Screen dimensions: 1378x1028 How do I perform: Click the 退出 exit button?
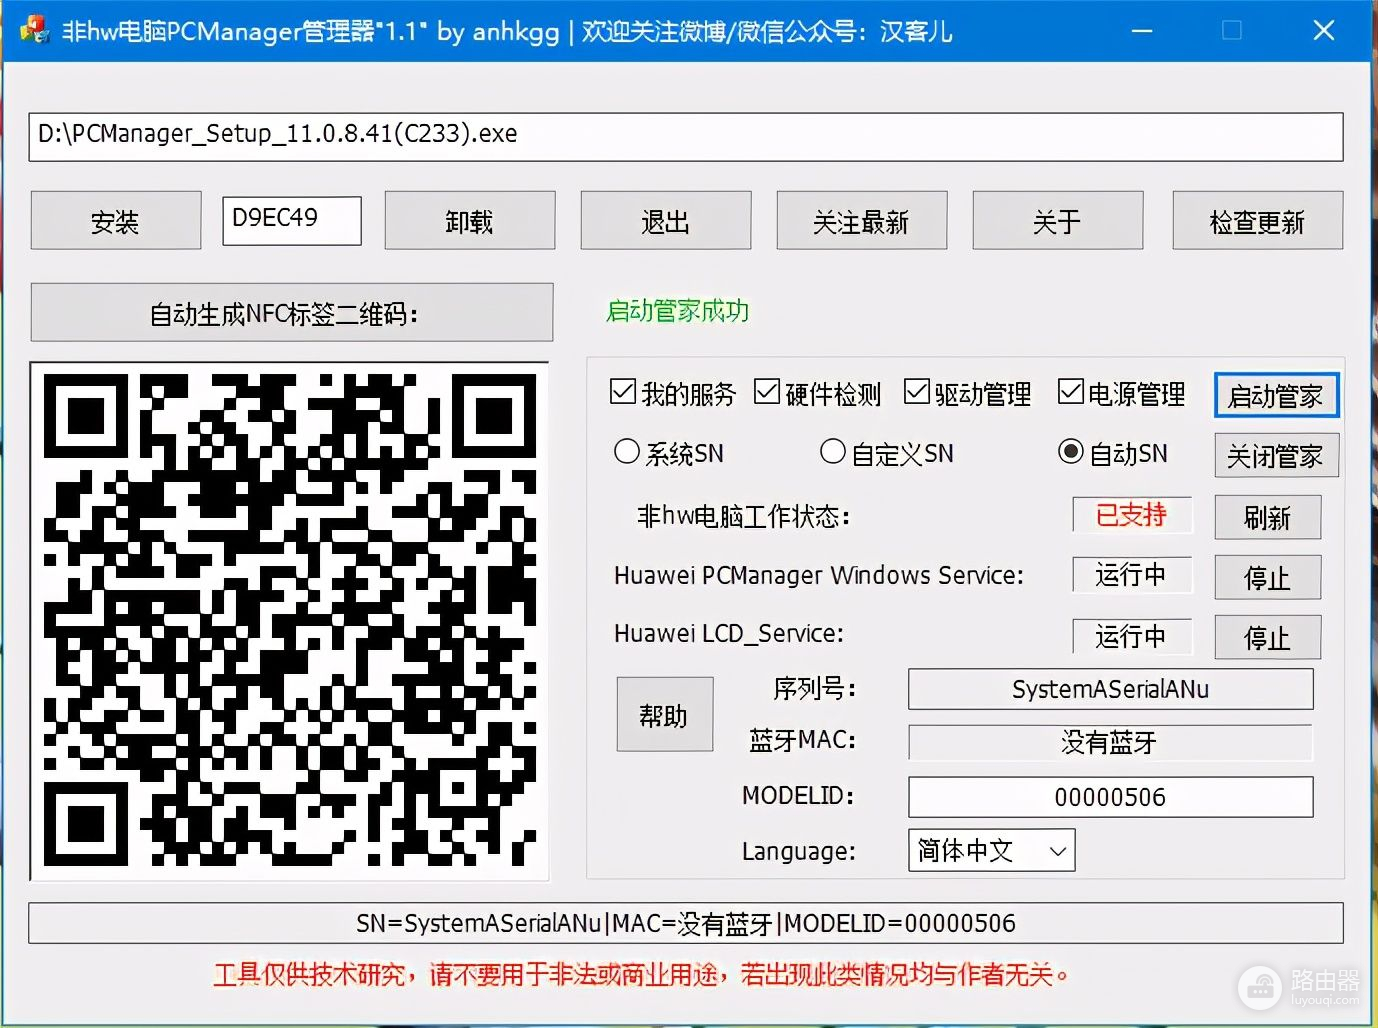(x=666, y=221)
